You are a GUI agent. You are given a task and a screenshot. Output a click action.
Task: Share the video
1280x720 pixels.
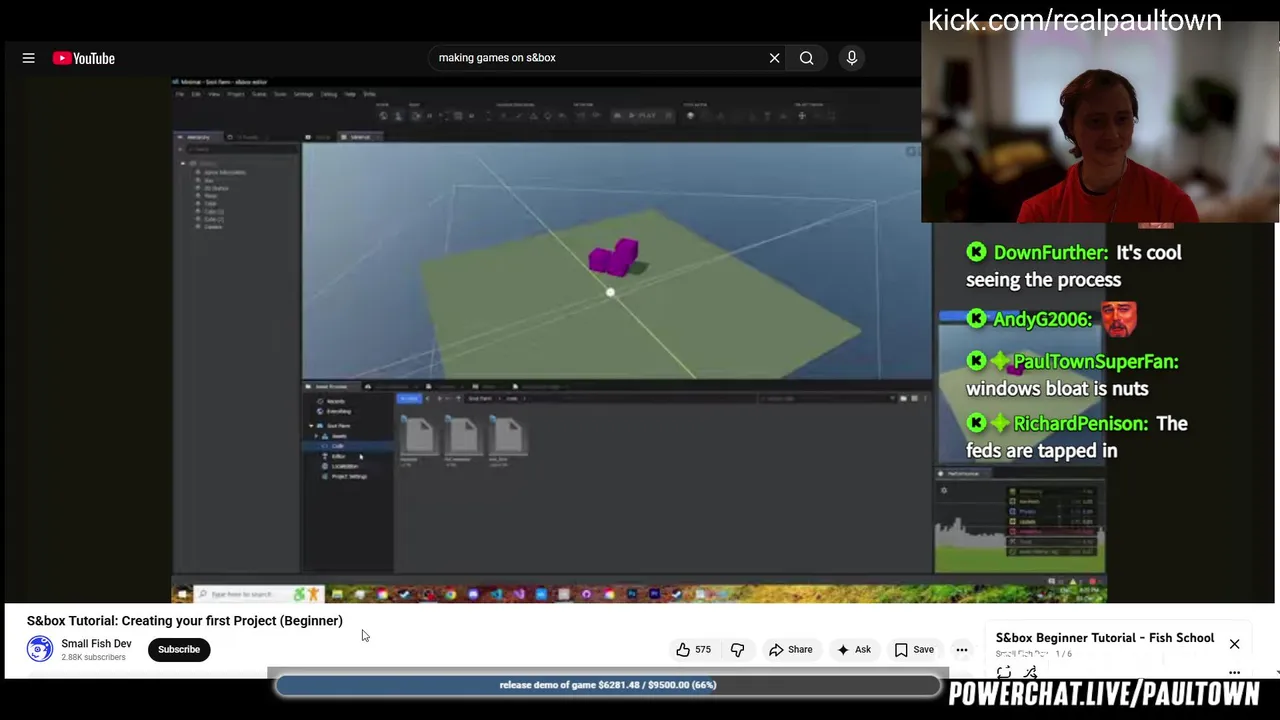pyautogui.click(x=790, y=650)
